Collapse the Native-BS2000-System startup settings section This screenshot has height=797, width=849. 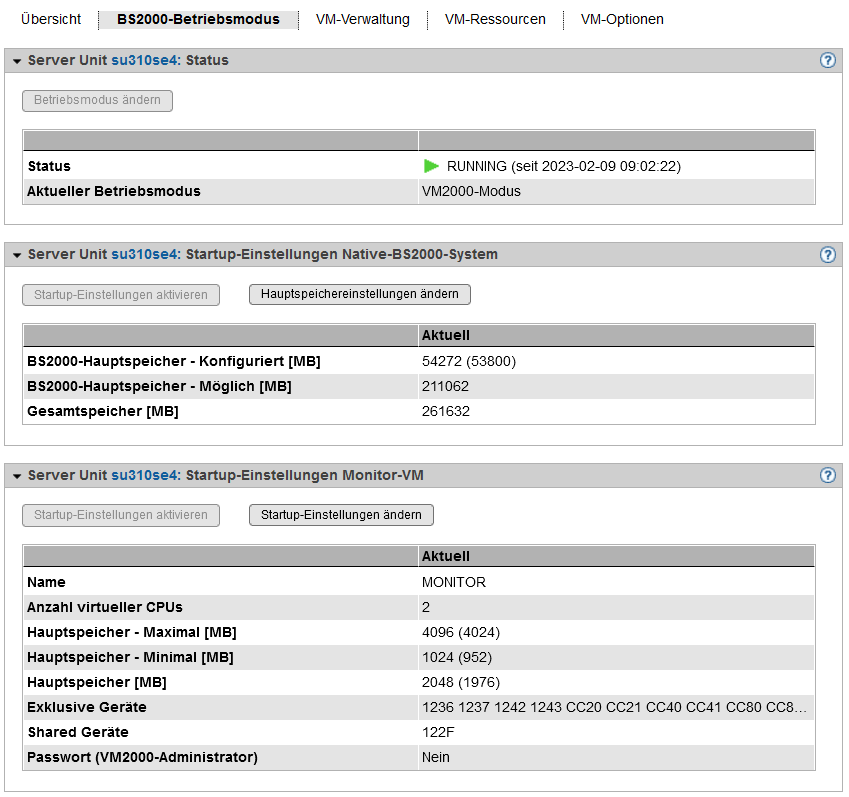click(x=17, y=255)
